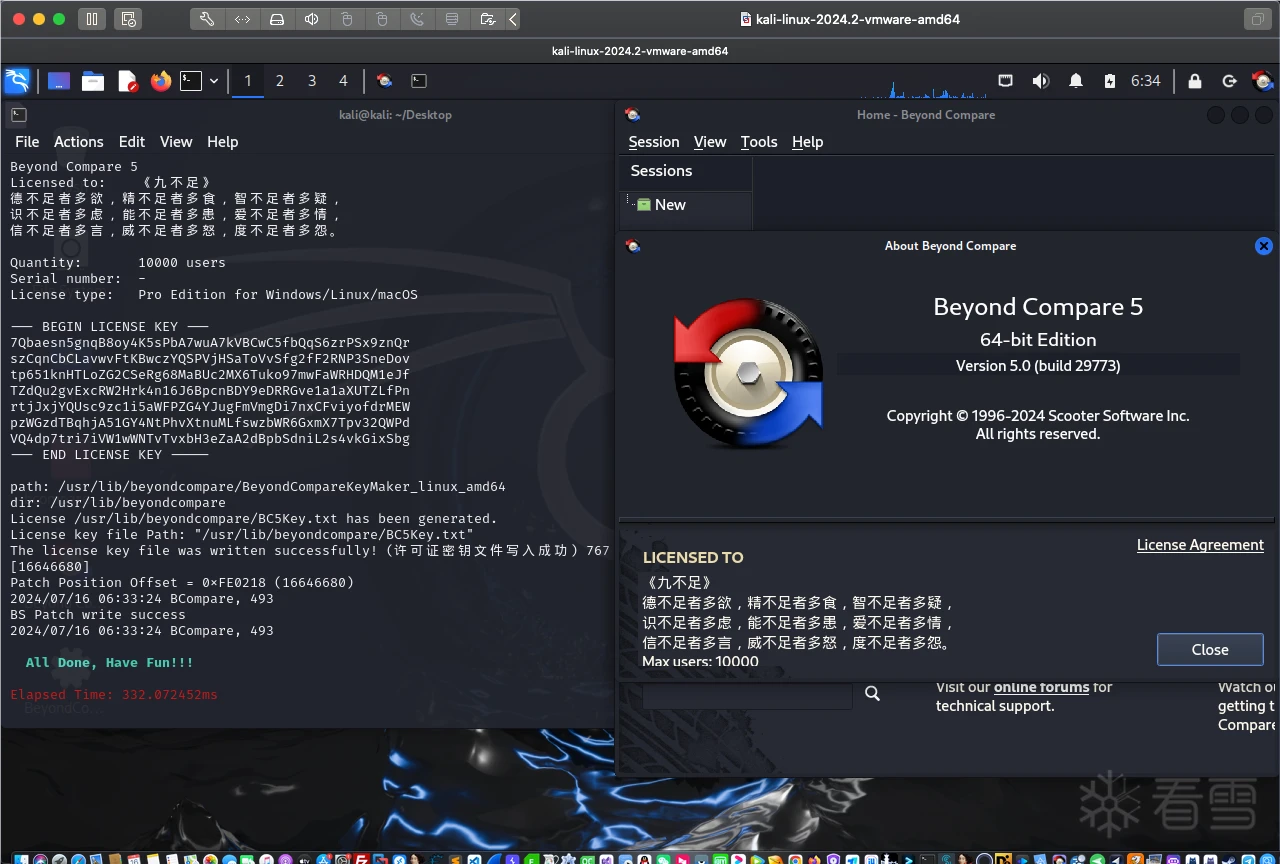The height and width of the screenshot is (864, 1280).
Task: Click the Version 5.0 (build 29773) text
Action: point(1038,366)
